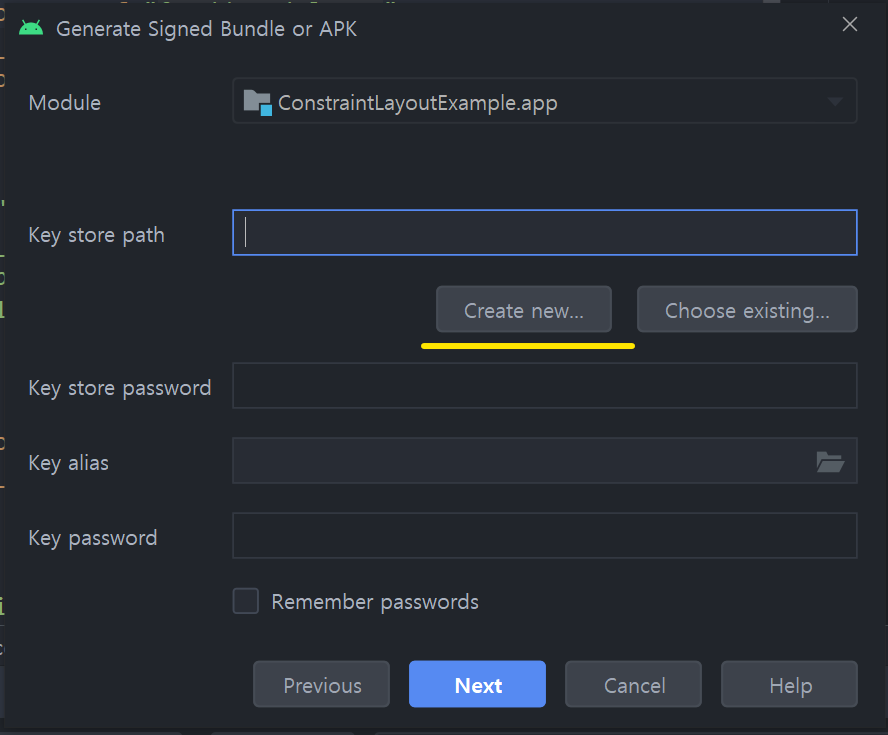This screenshot has width=888, height=735.
Task: Proceed with the Next button
Action: pos(477,684)
